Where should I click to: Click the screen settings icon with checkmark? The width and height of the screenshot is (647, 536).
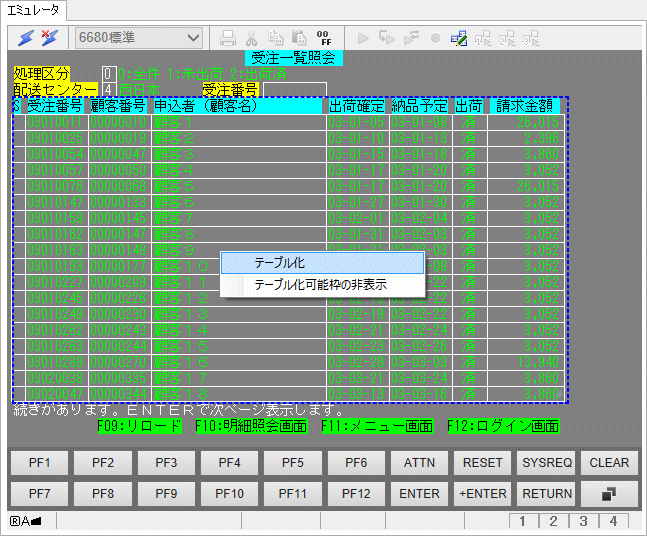459,38
